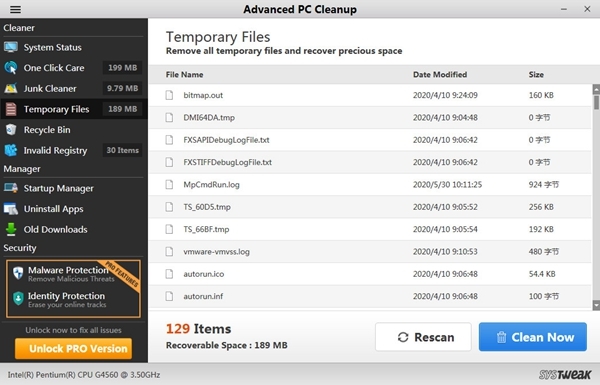Click the trash icon on Clean Now
The height and width of the screenshot is (385, 600).
coord(501,337)
